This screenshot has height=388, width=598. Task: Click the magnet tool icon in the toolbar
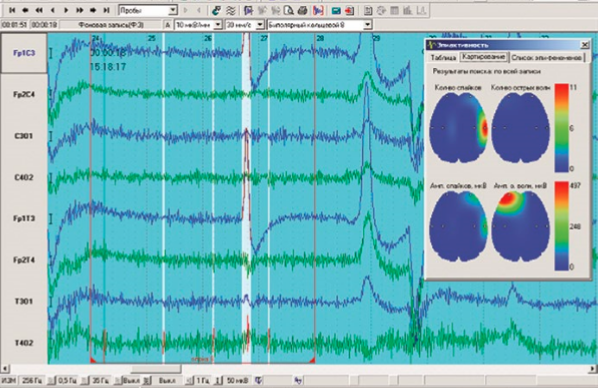click(x=216, y=10)
